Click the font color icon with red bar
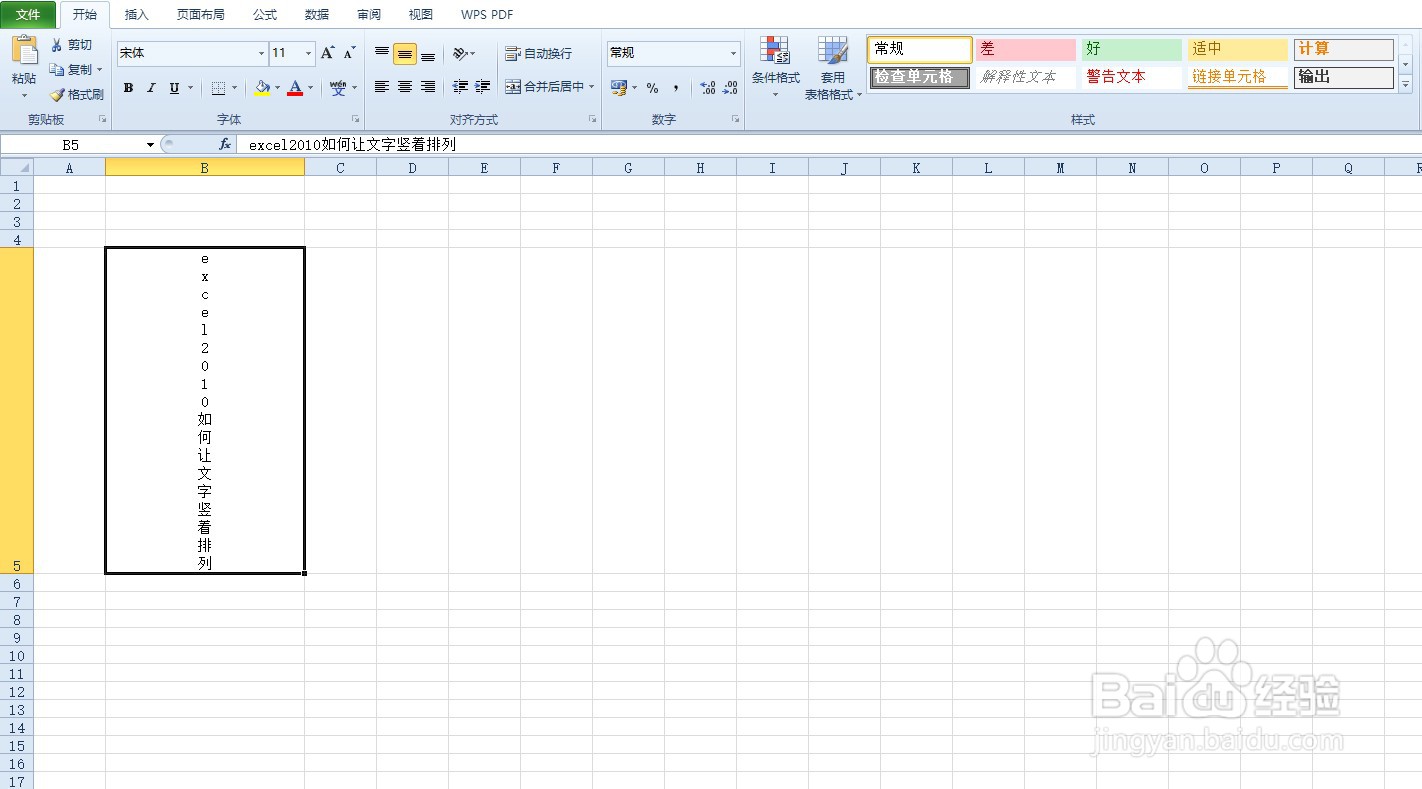 tap(296, 88)
